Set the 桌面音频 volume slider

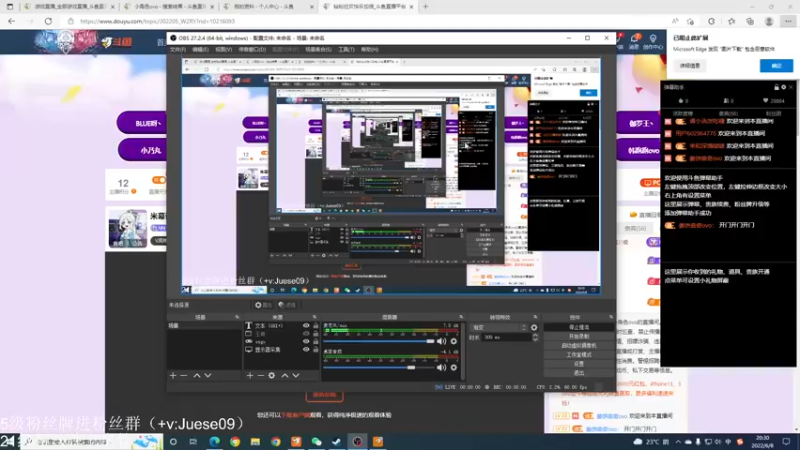[x=379, y=367]
